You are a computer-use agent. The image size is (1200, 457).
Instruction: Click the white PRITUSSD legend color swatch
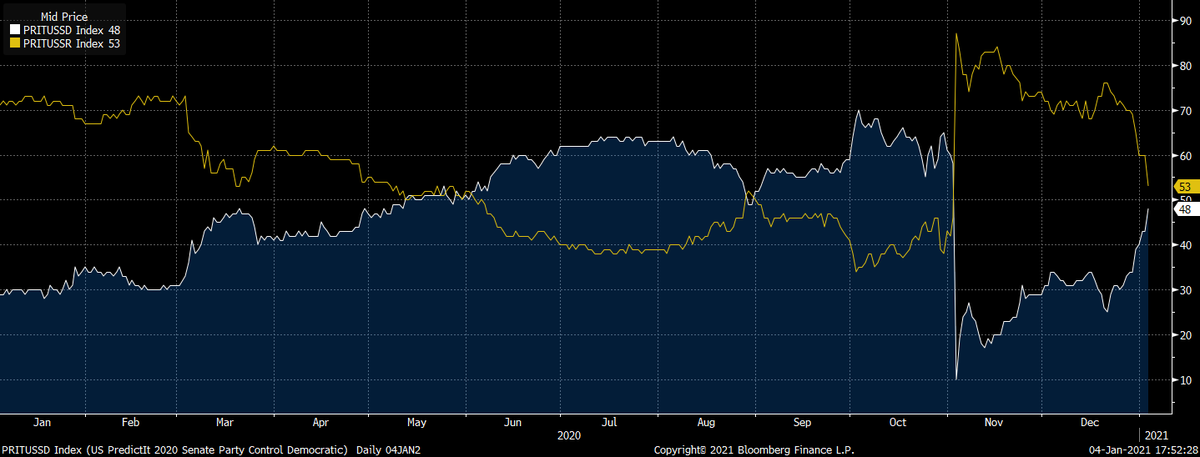click(x=14, y=31)
